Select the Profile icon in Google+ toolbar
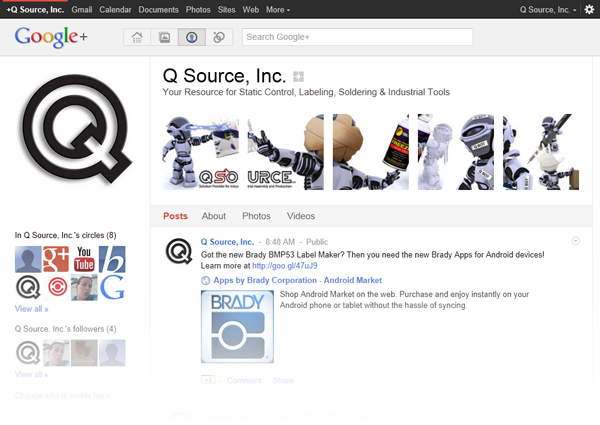This screenshot has height=425, width=600. click(x=192, y=37)
